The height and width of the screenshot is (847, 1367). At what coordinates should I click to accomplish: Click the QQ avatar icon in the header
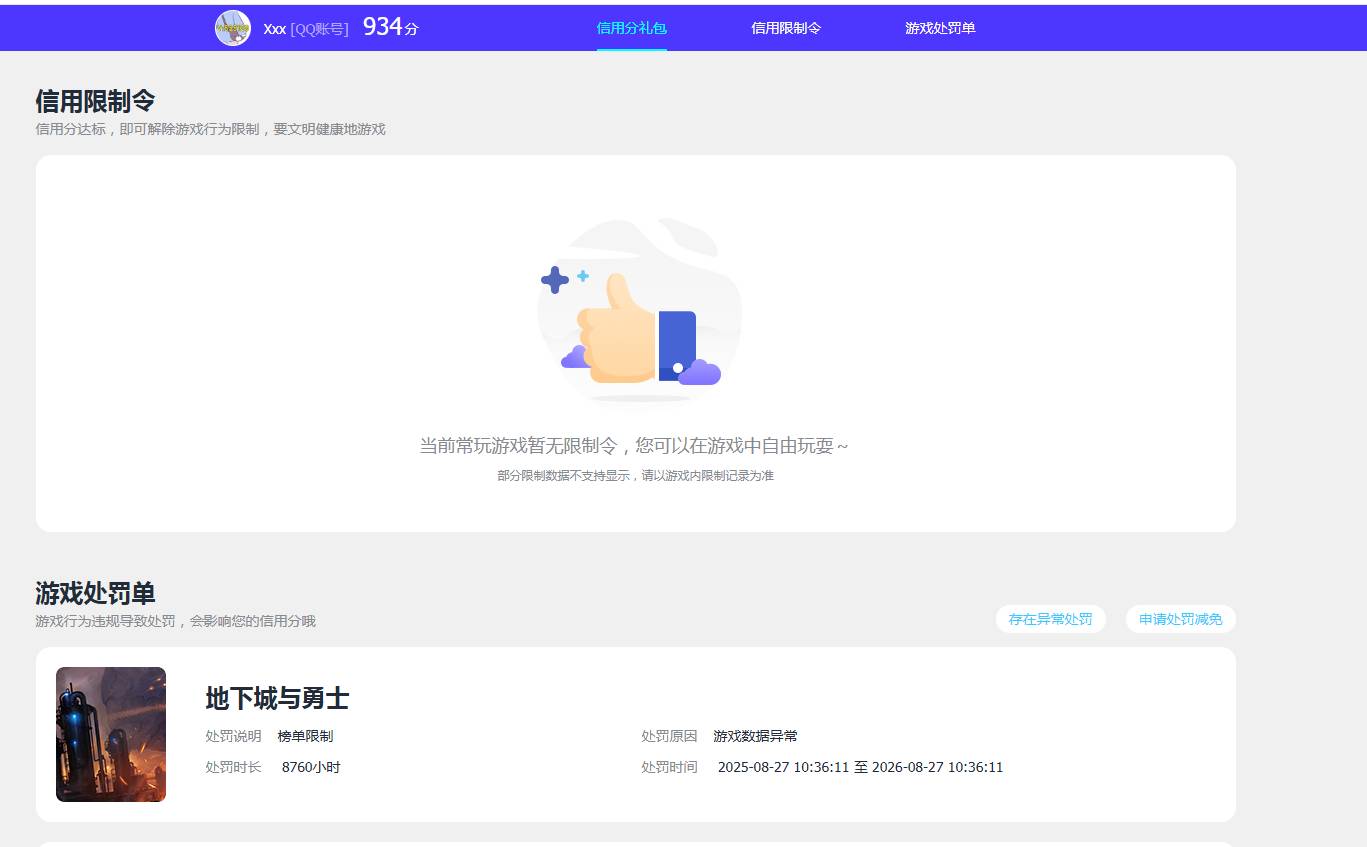232,28
